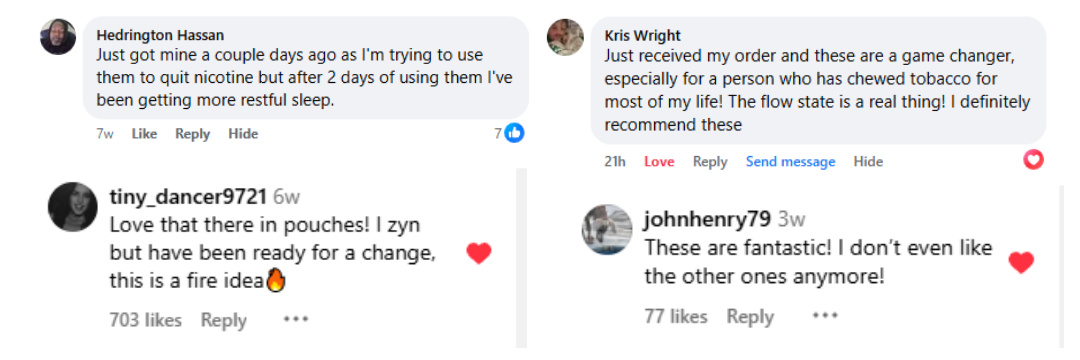The width and height of the screenshot is (1080, 360).
Task: Click the blue thumbs-up reaction icon
Action: coord(515,134)
